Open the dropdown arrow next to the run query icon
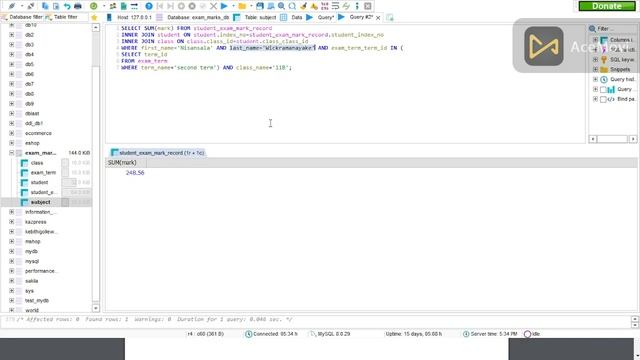 point(233,6)
